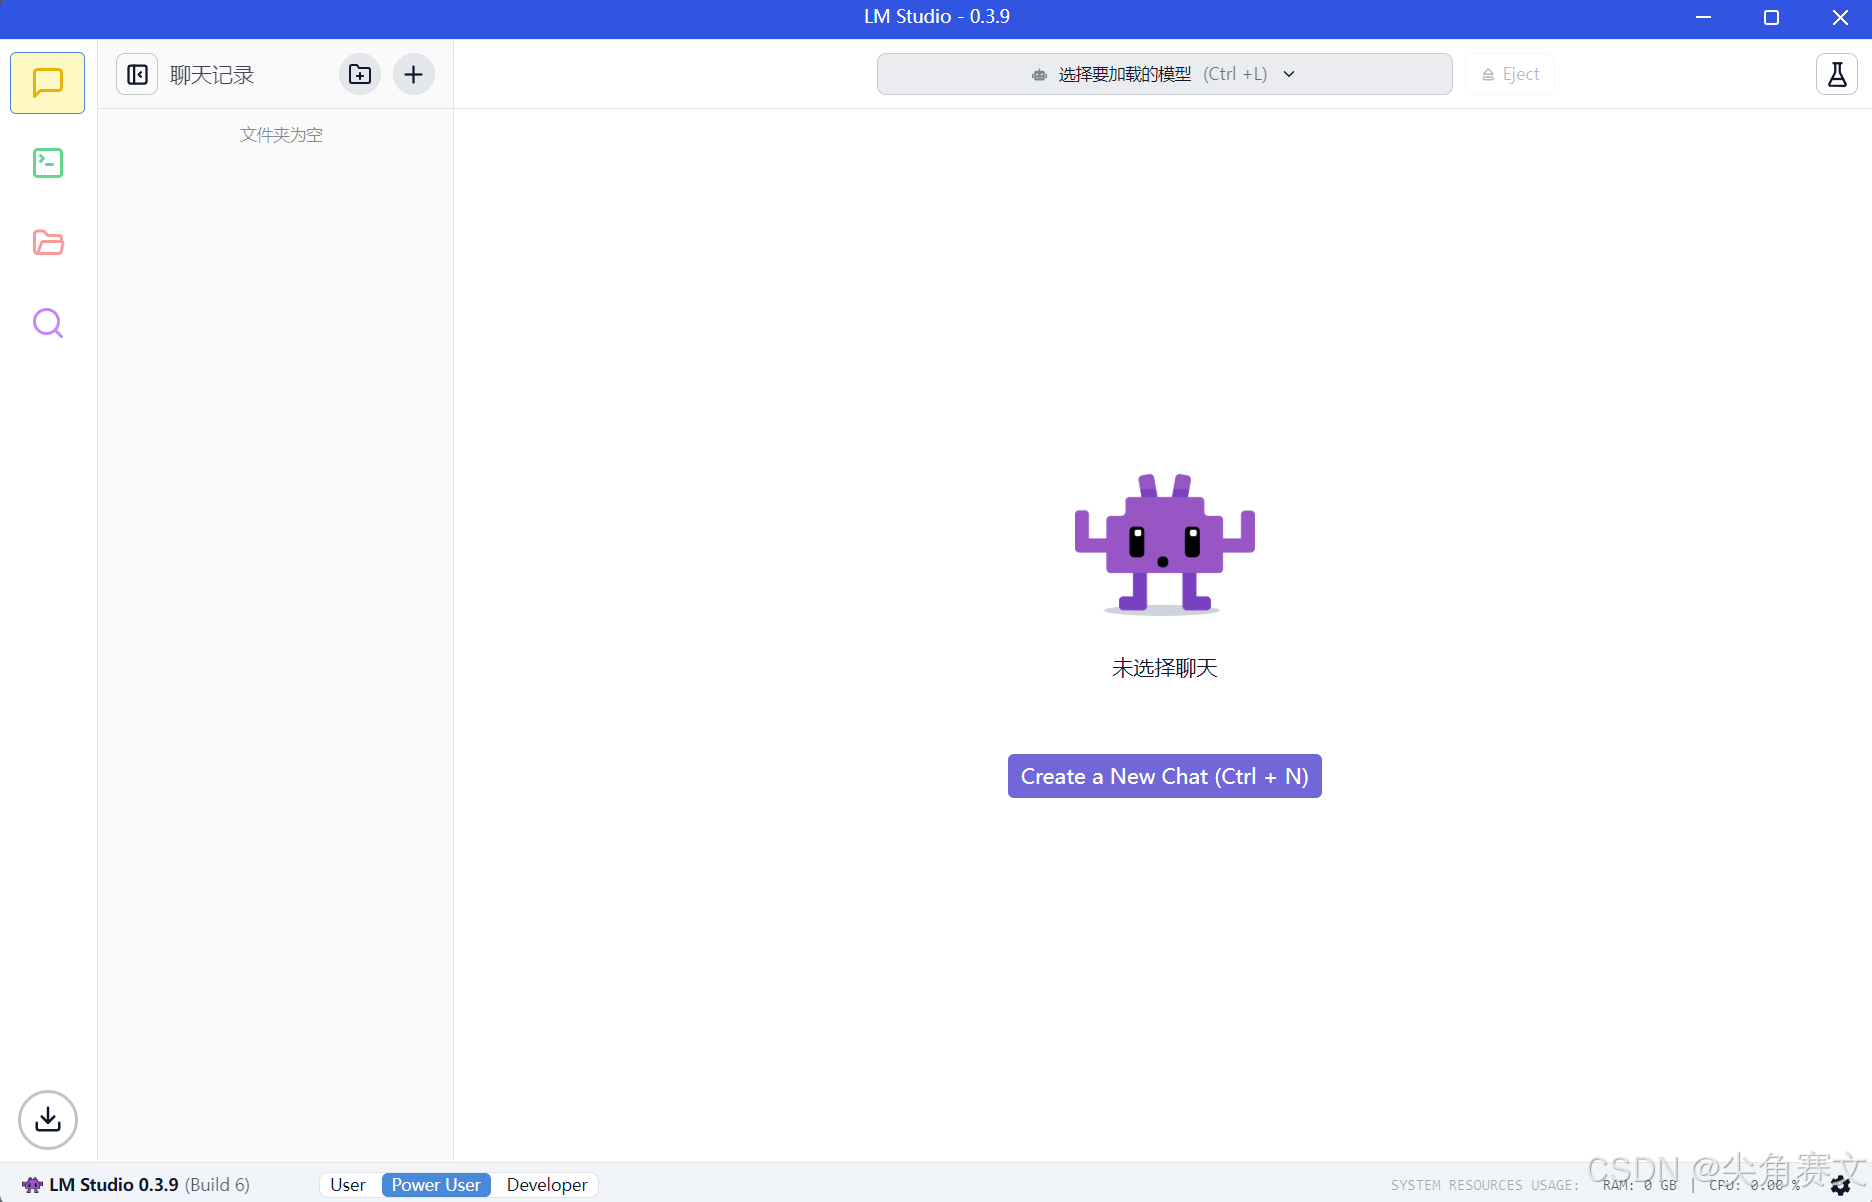Click the 聊天记录 header text
The width and height of the screenshot is (1872, 1202).
[x=212, y=75]
